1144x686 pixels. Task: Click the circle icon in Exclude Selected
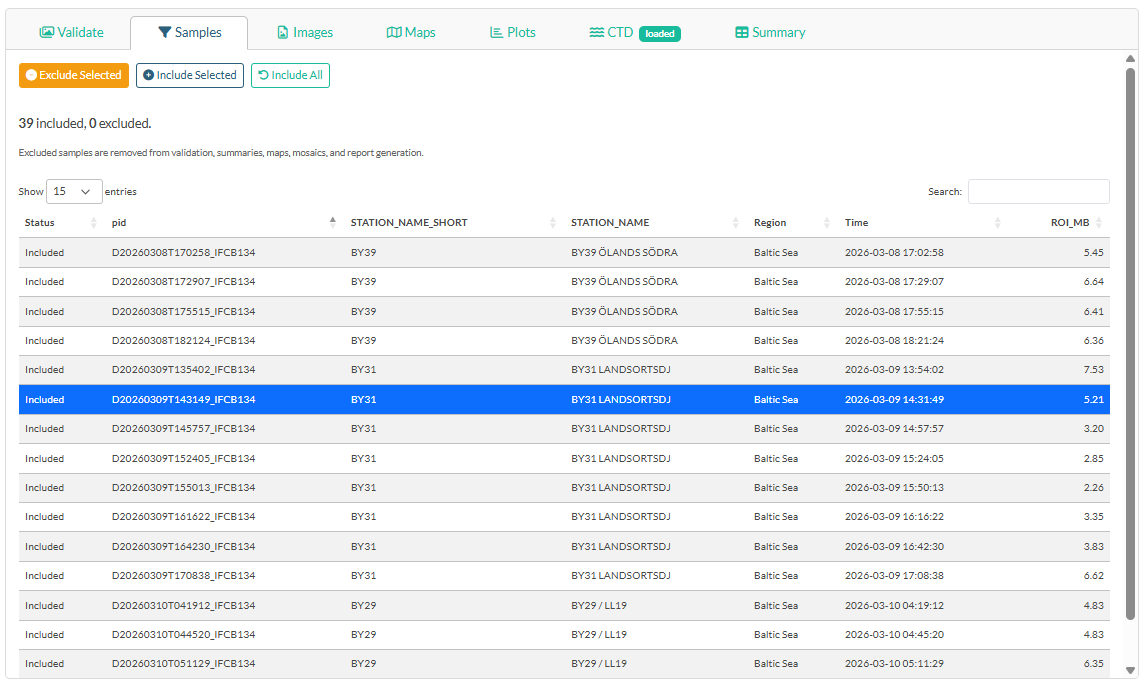(x=30, y=75)
